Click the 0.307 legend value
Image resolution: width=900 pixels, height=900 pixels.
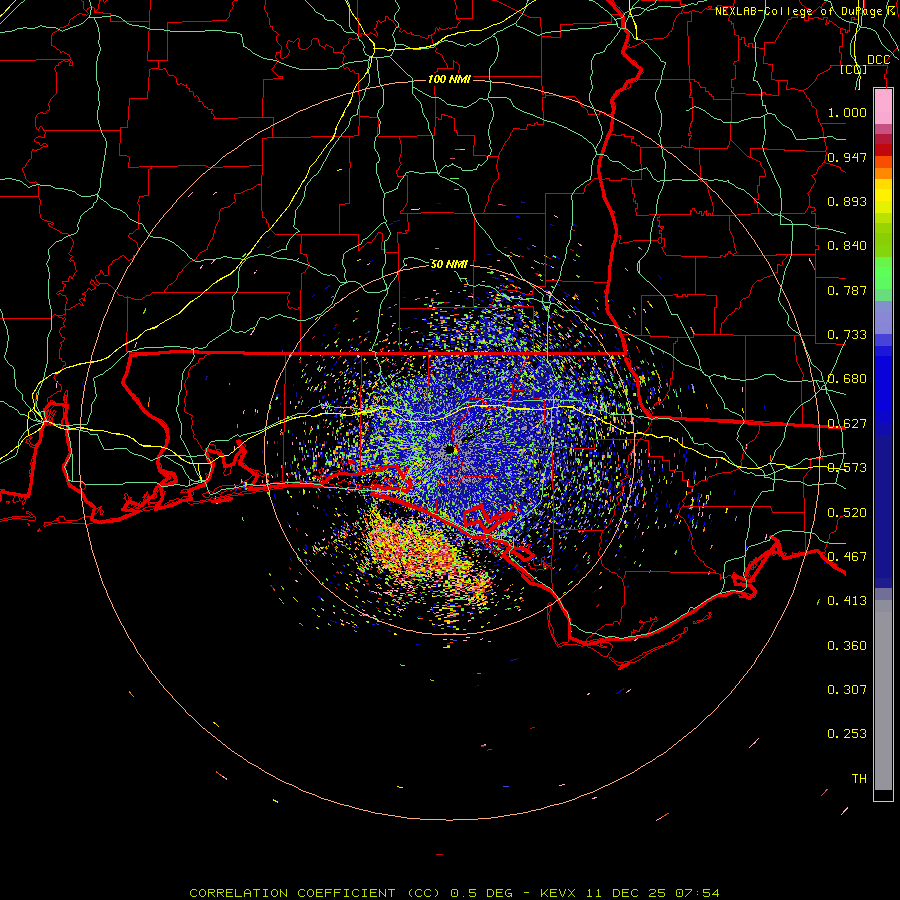pyautogui.click(x=847, y=690)
